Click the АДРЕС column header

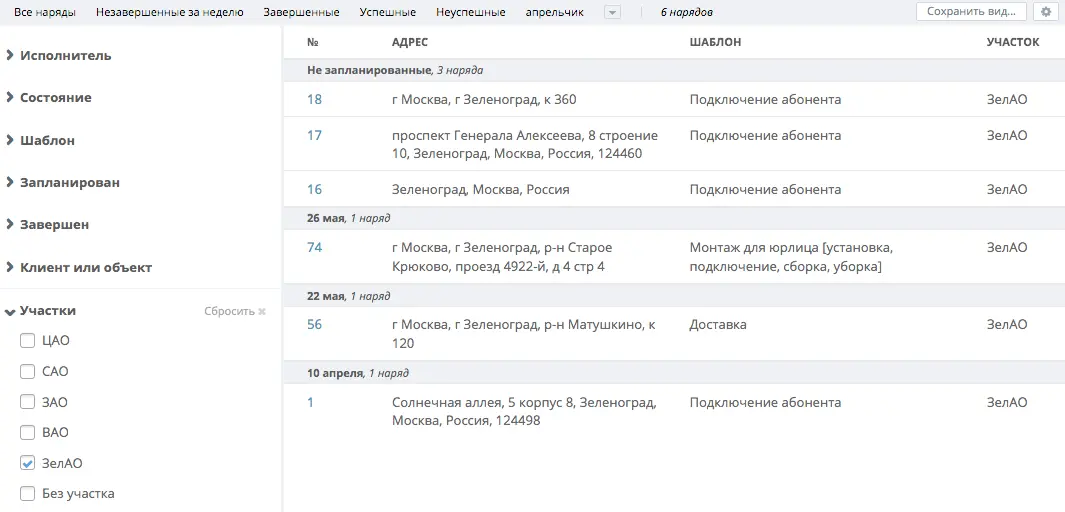coord(410,42)
